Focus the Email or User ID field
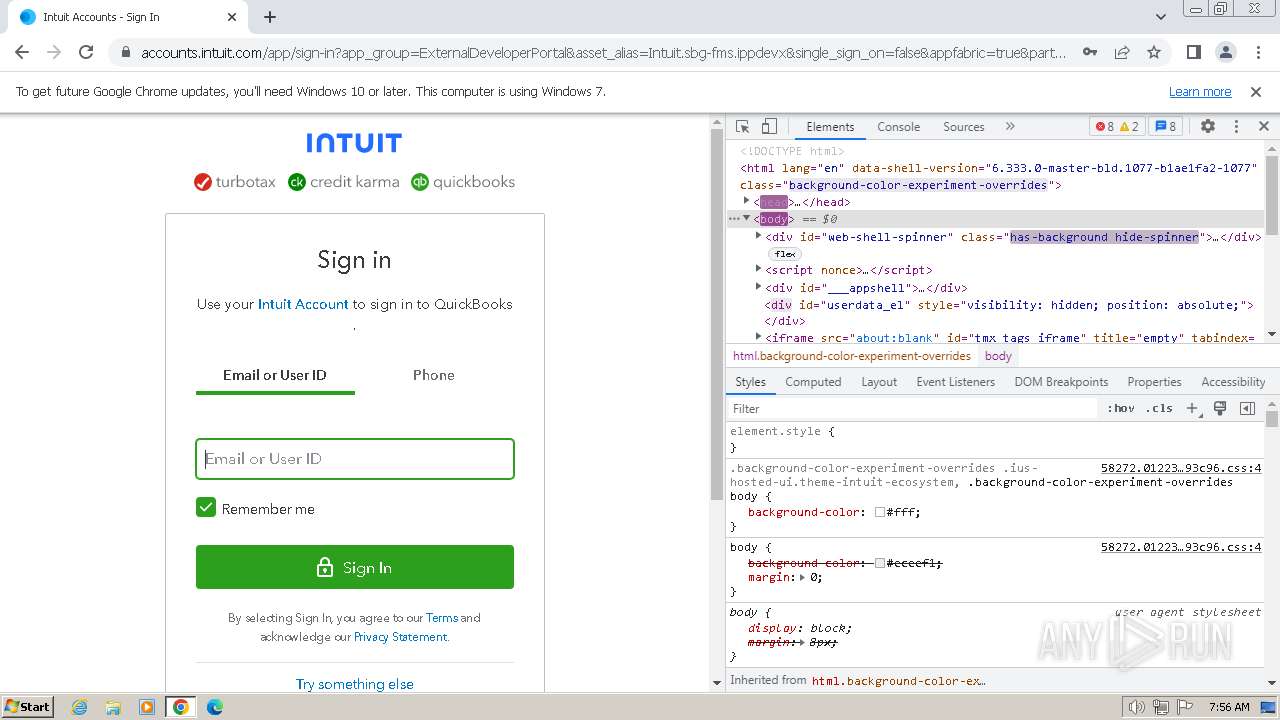Image resolution: width=1280 pixels, height=720 pixels. pos(355,459)
